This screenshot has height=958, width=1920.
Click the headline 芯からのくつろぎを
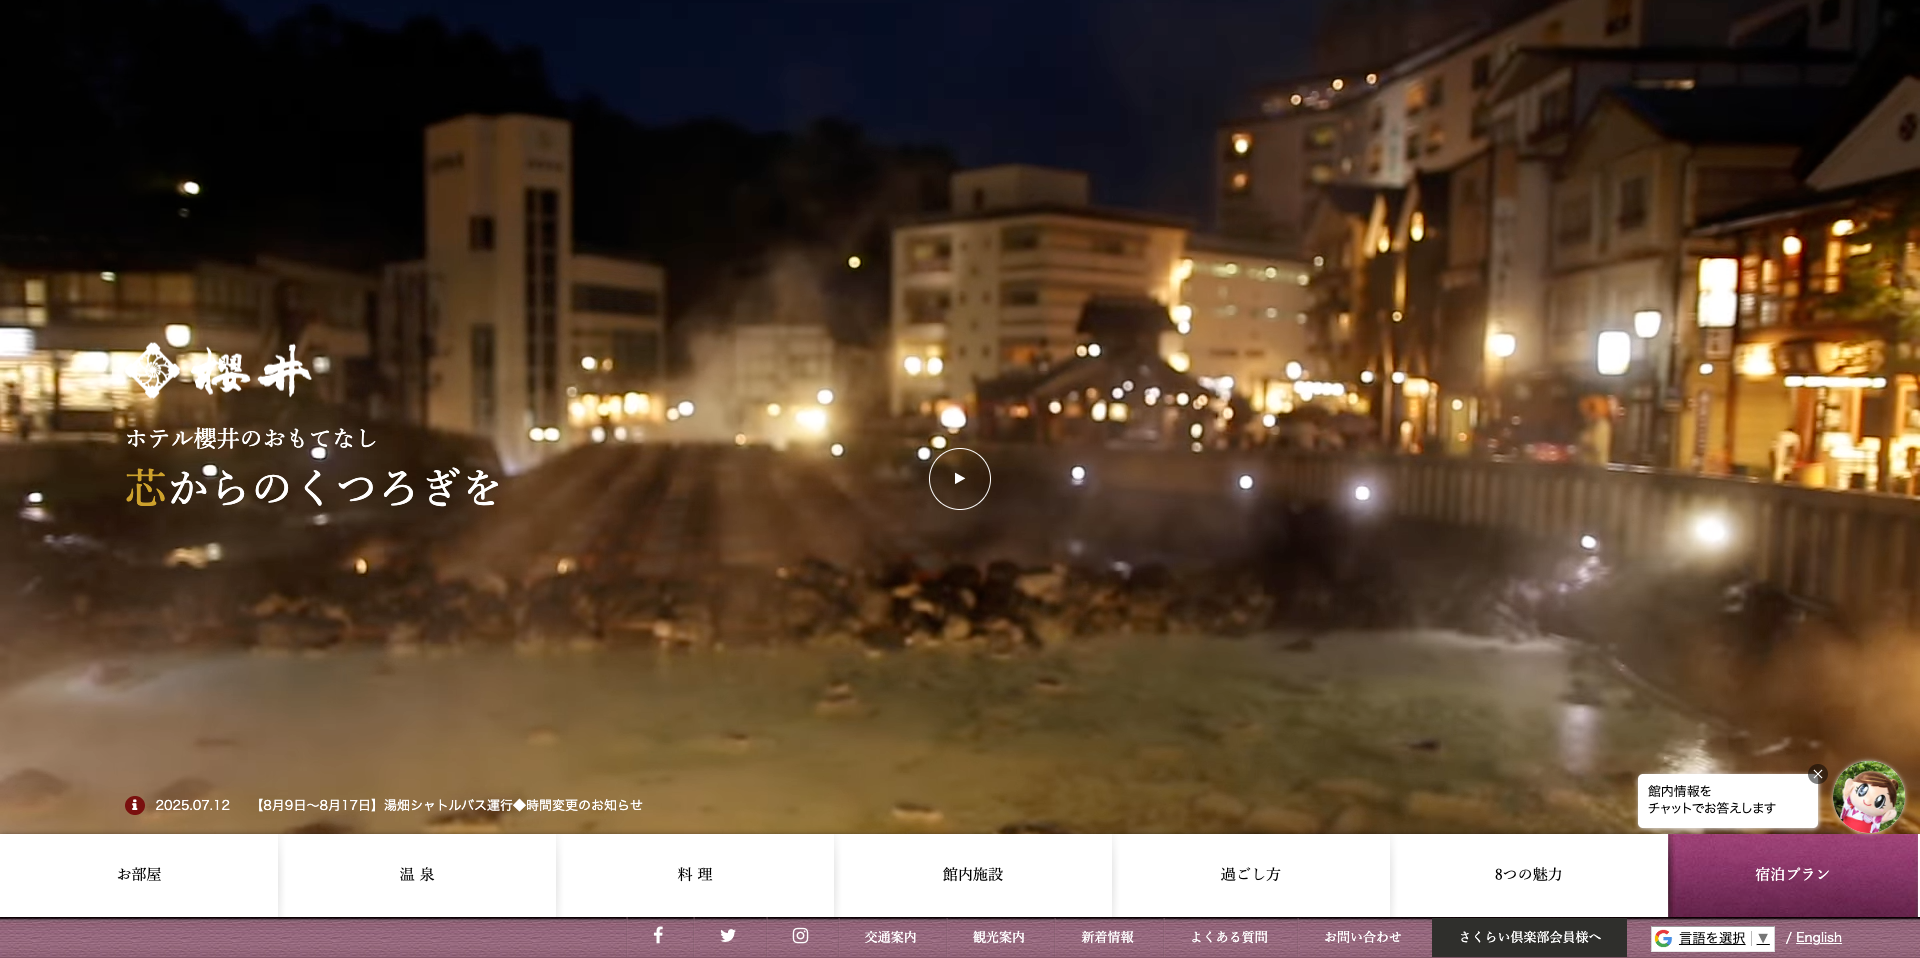(x=313, y=487)
